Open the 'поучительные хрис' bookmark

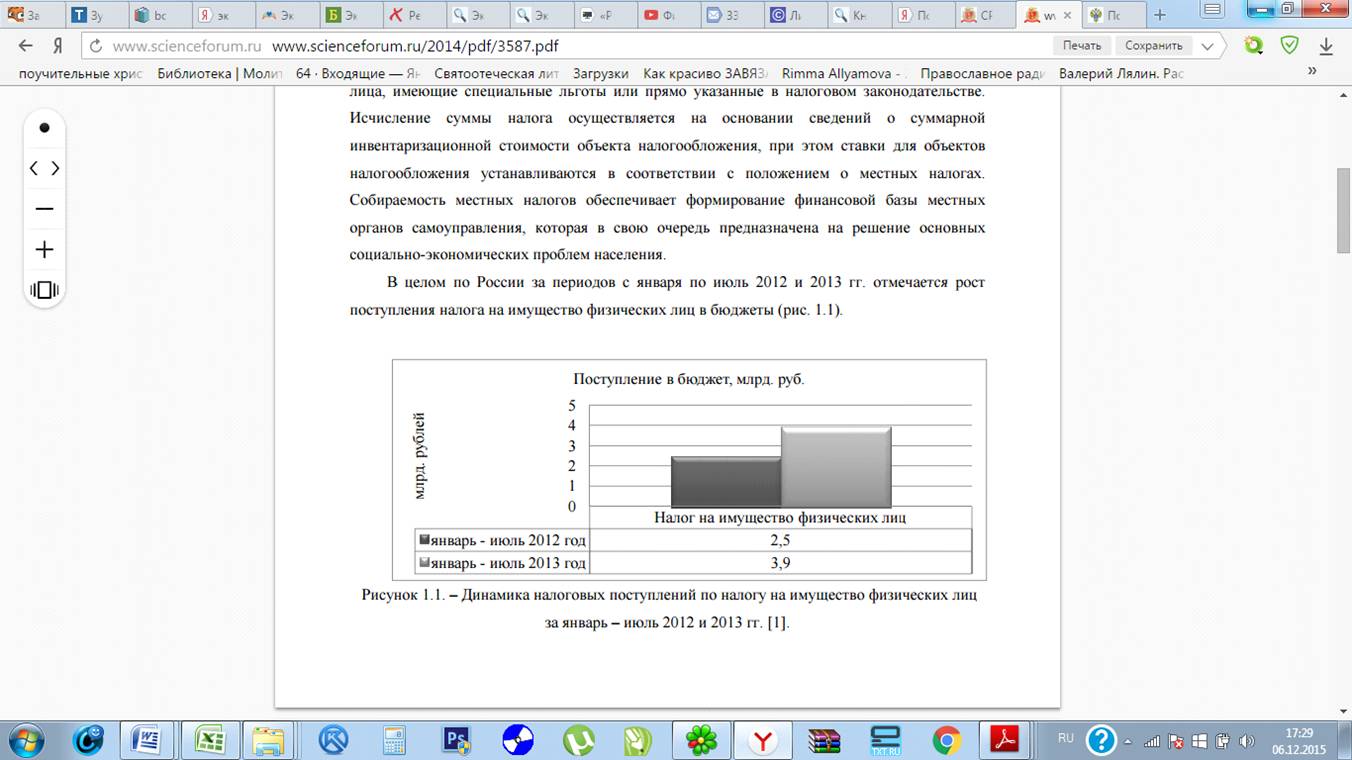pyautogui.click(x=81, y=73)
